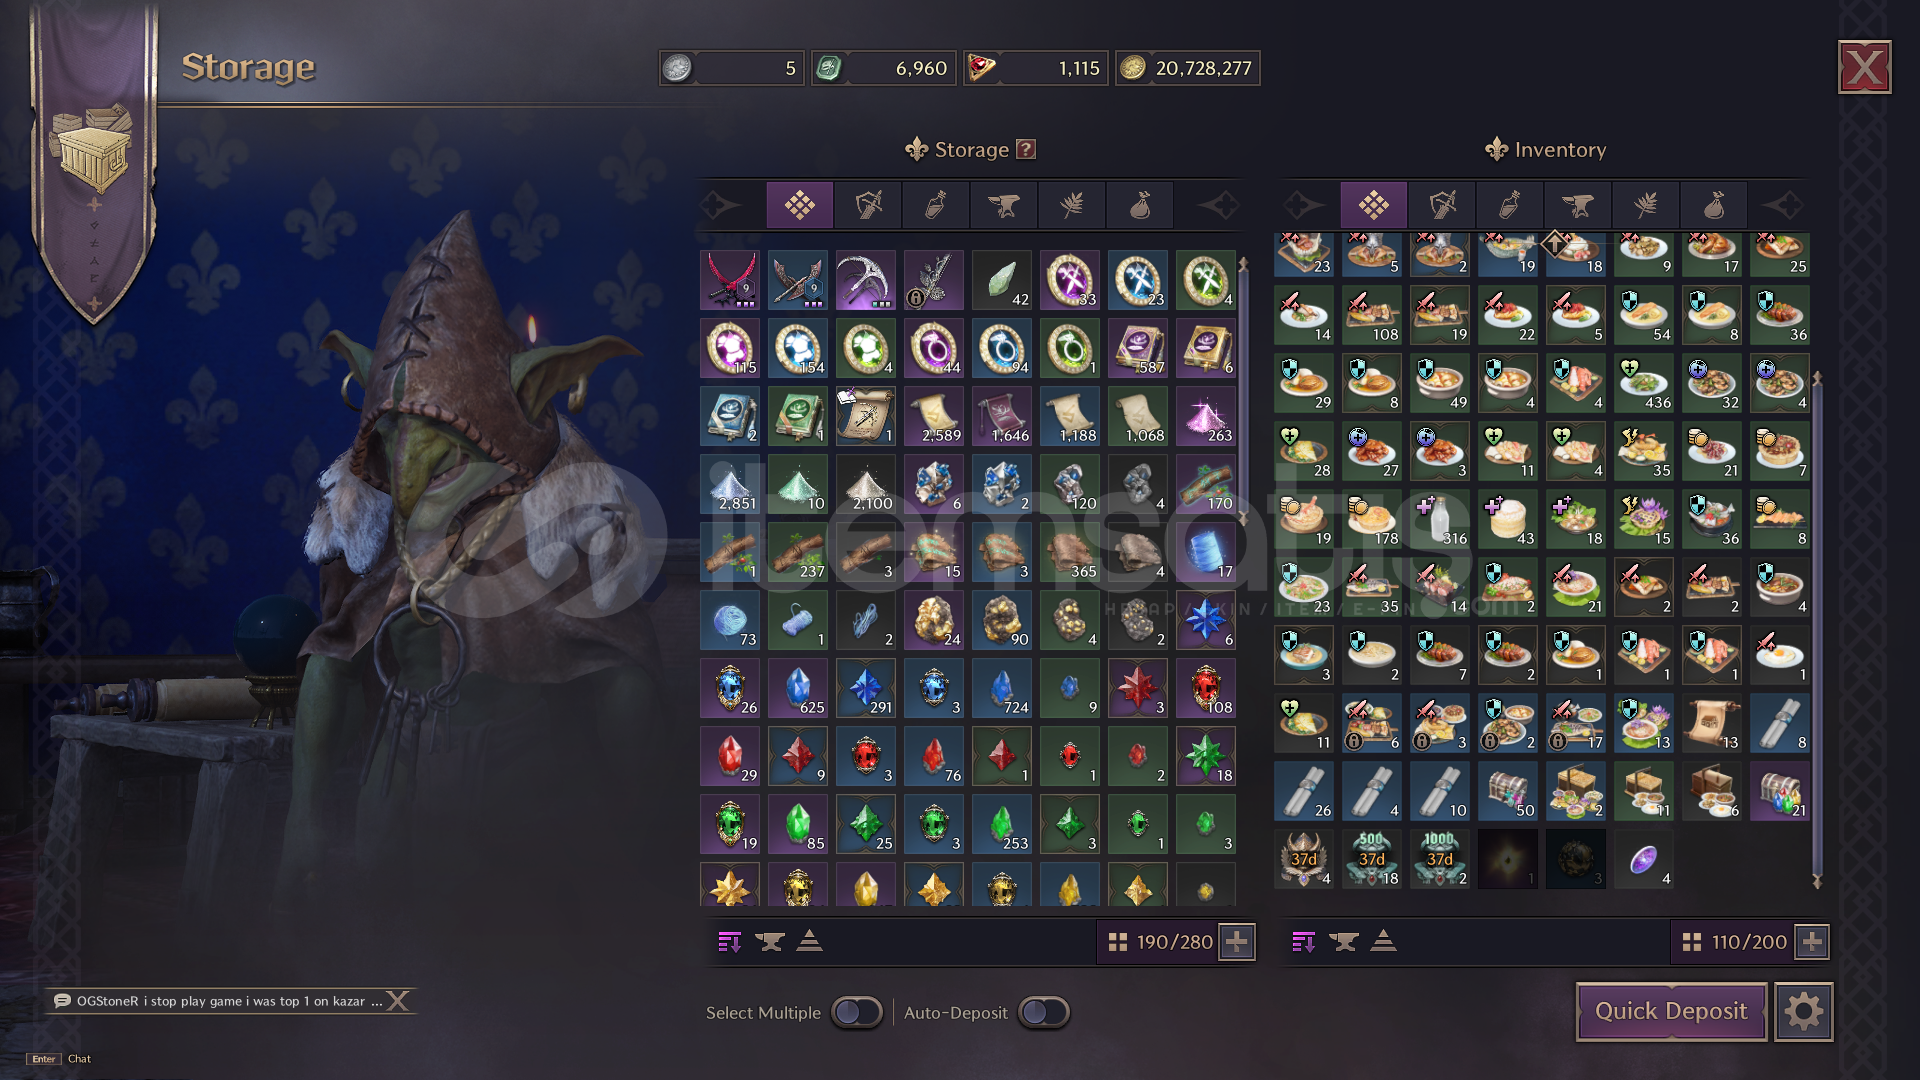Select the Inventory potion category tab
The width and height of the screenshot is (1922, 1080).
pyautogui.click(x=1510, y=206)
